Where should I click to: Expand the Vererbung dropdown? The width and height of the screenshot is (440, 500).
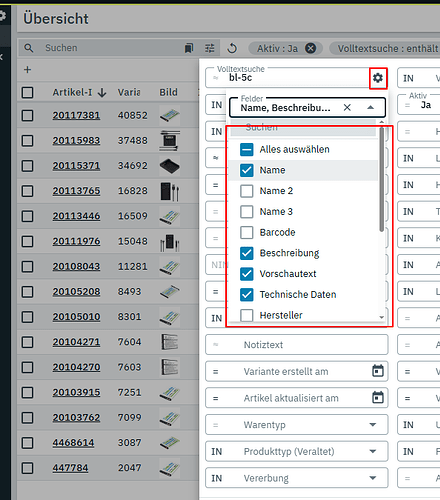click(x=373, y=478)
